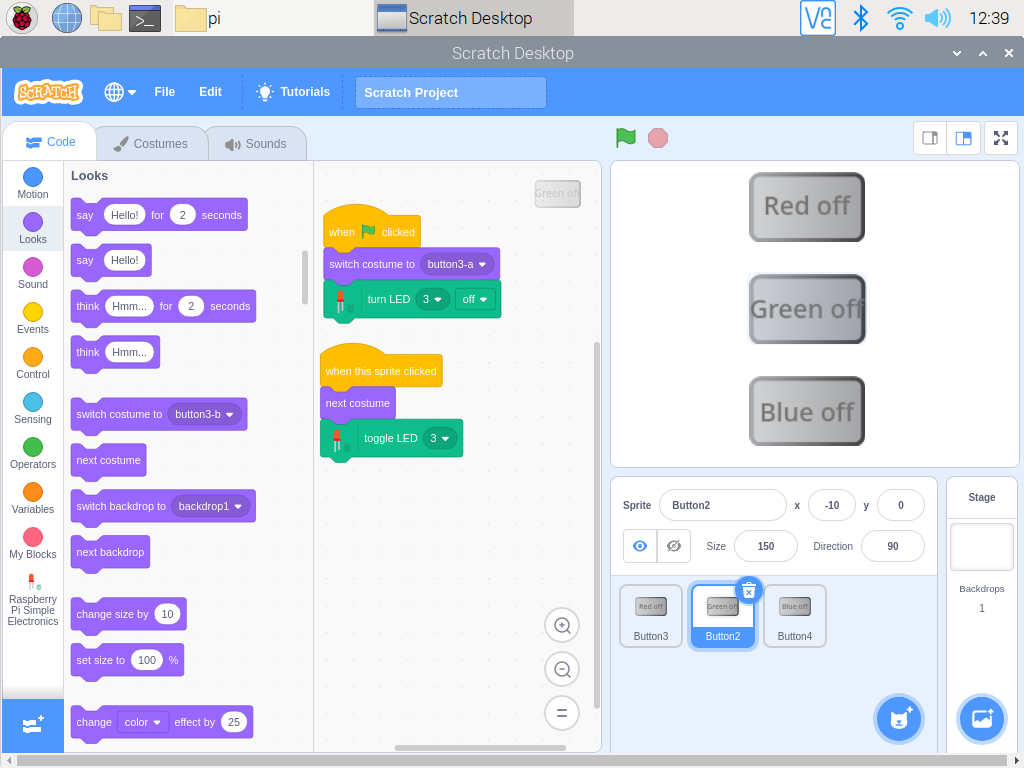Click the Add Extension button
1024x768 pixels.
[x=33, y=726]
